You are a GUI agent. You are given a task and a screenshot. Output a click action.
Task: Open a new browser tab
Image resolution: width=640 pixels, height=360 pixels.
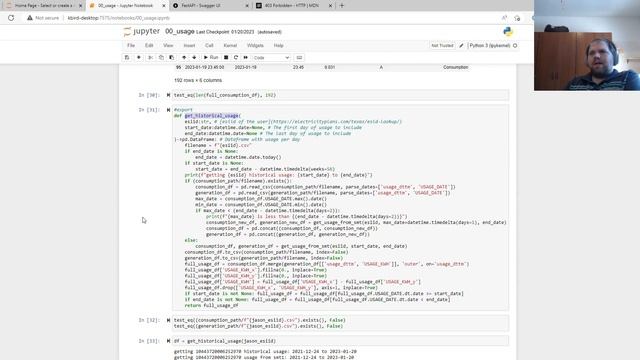pos(342,6)
